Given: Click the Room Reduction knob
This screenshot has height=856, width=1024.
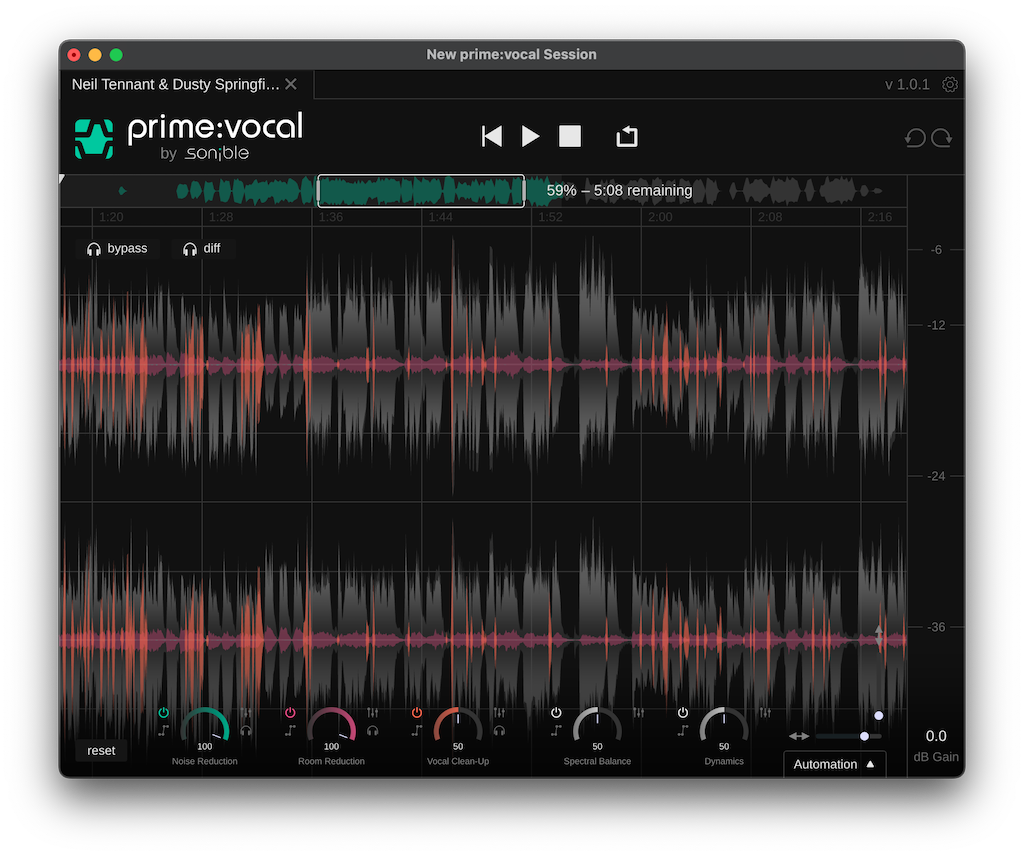Looking at the screenshot, I should pos(331,726).
